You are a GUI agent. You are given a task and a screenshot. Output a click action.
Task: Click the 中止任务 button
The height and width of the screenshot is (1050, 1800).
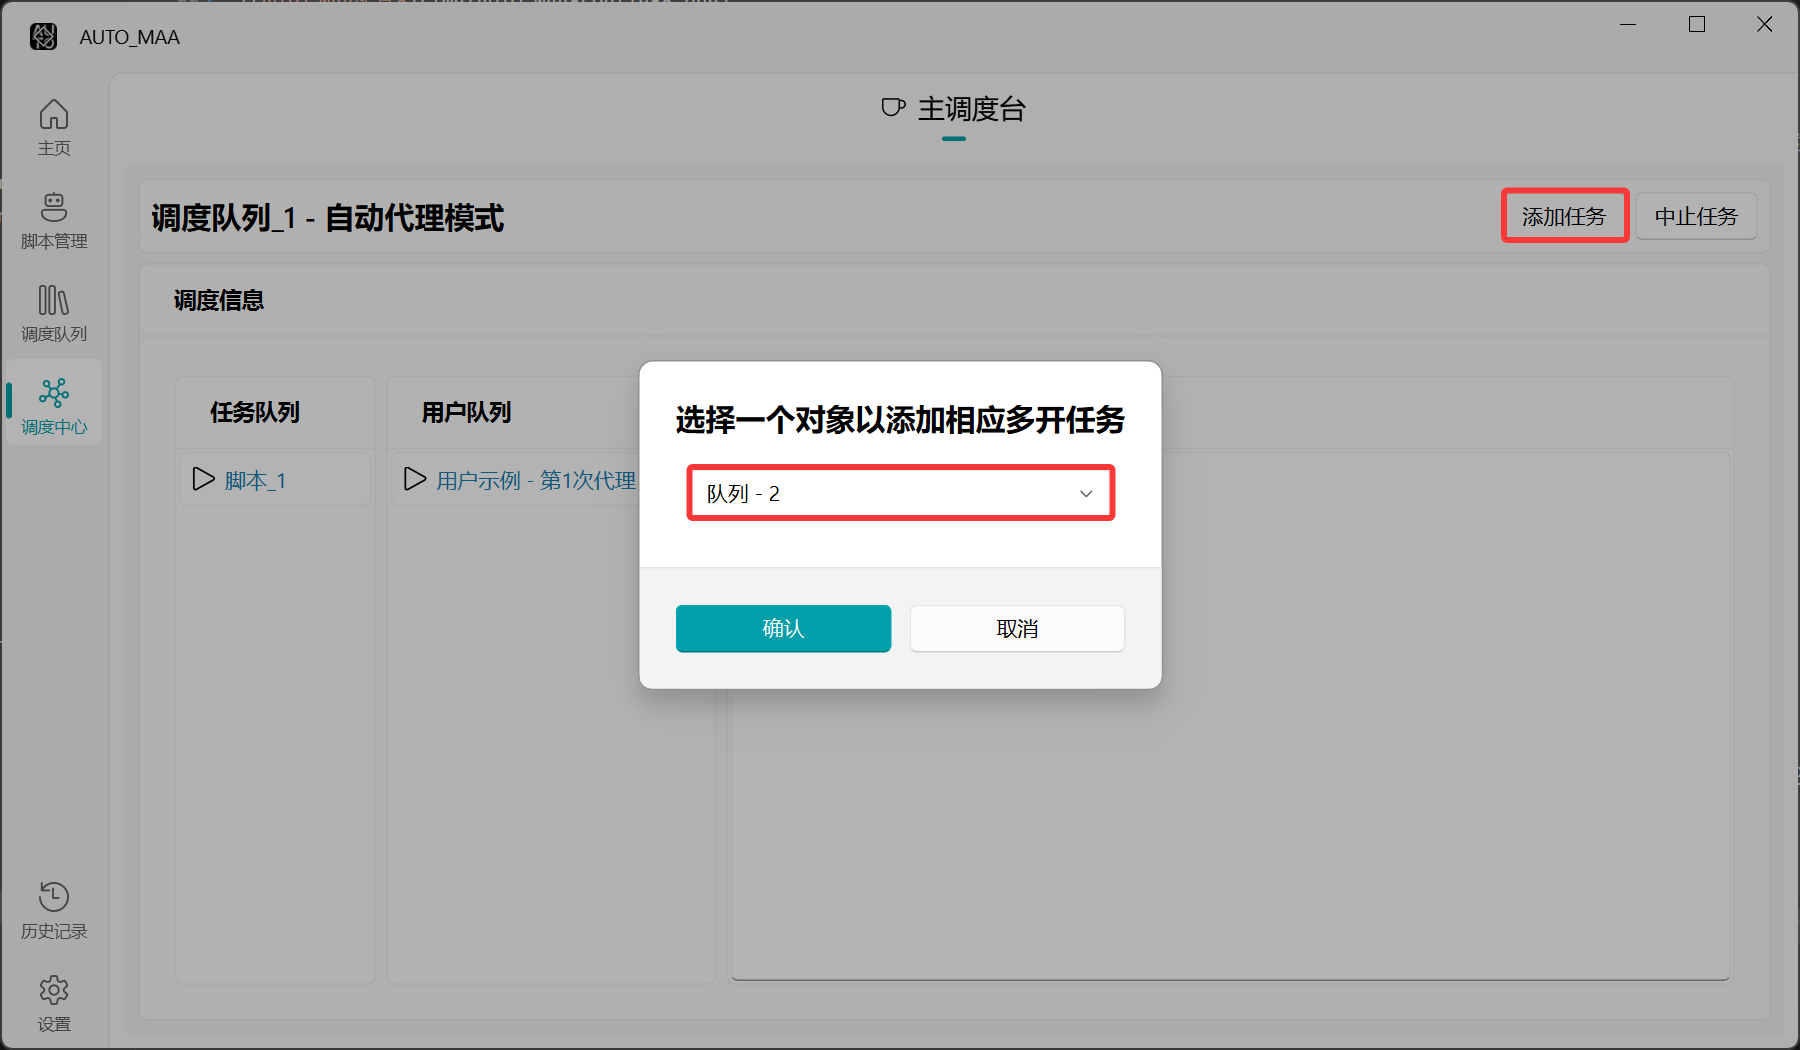[1696, 216]
